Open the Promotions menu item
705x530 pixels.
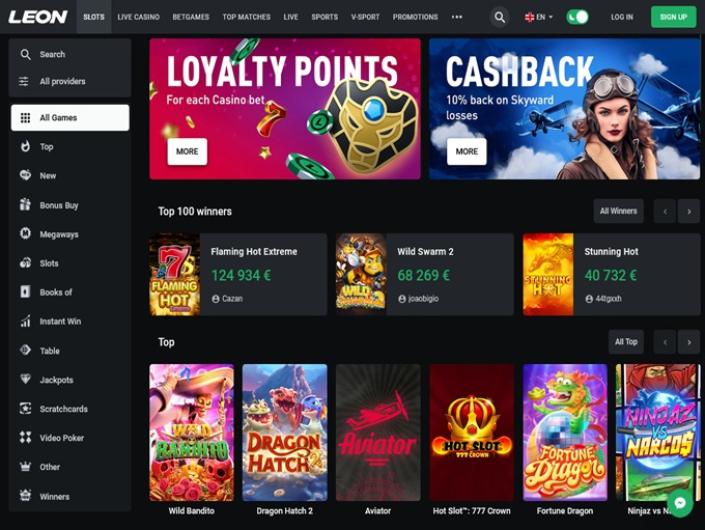point(415,17)
